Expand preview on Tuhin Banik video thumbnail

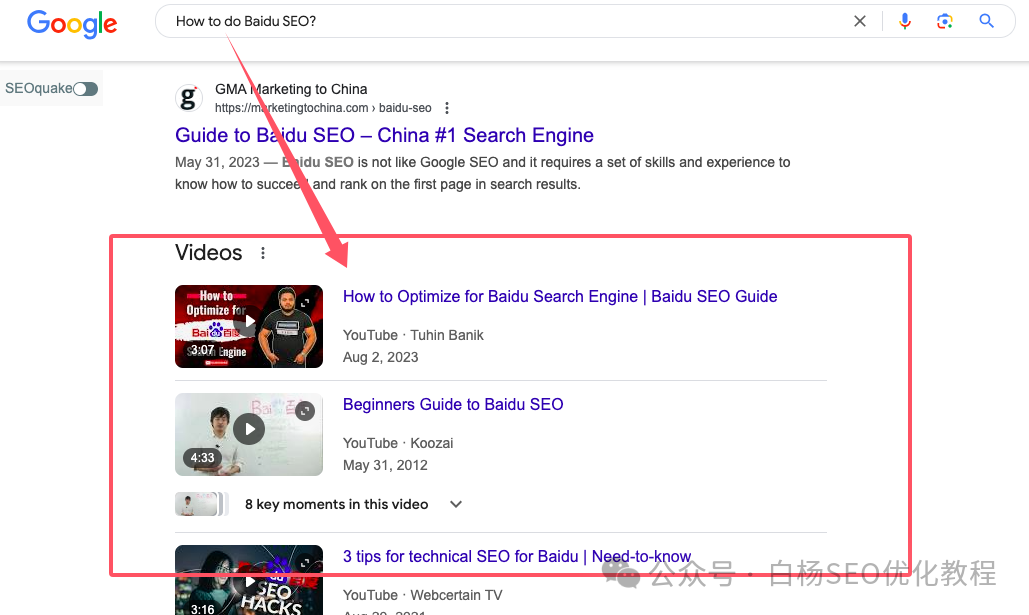[x=305, y=303]
